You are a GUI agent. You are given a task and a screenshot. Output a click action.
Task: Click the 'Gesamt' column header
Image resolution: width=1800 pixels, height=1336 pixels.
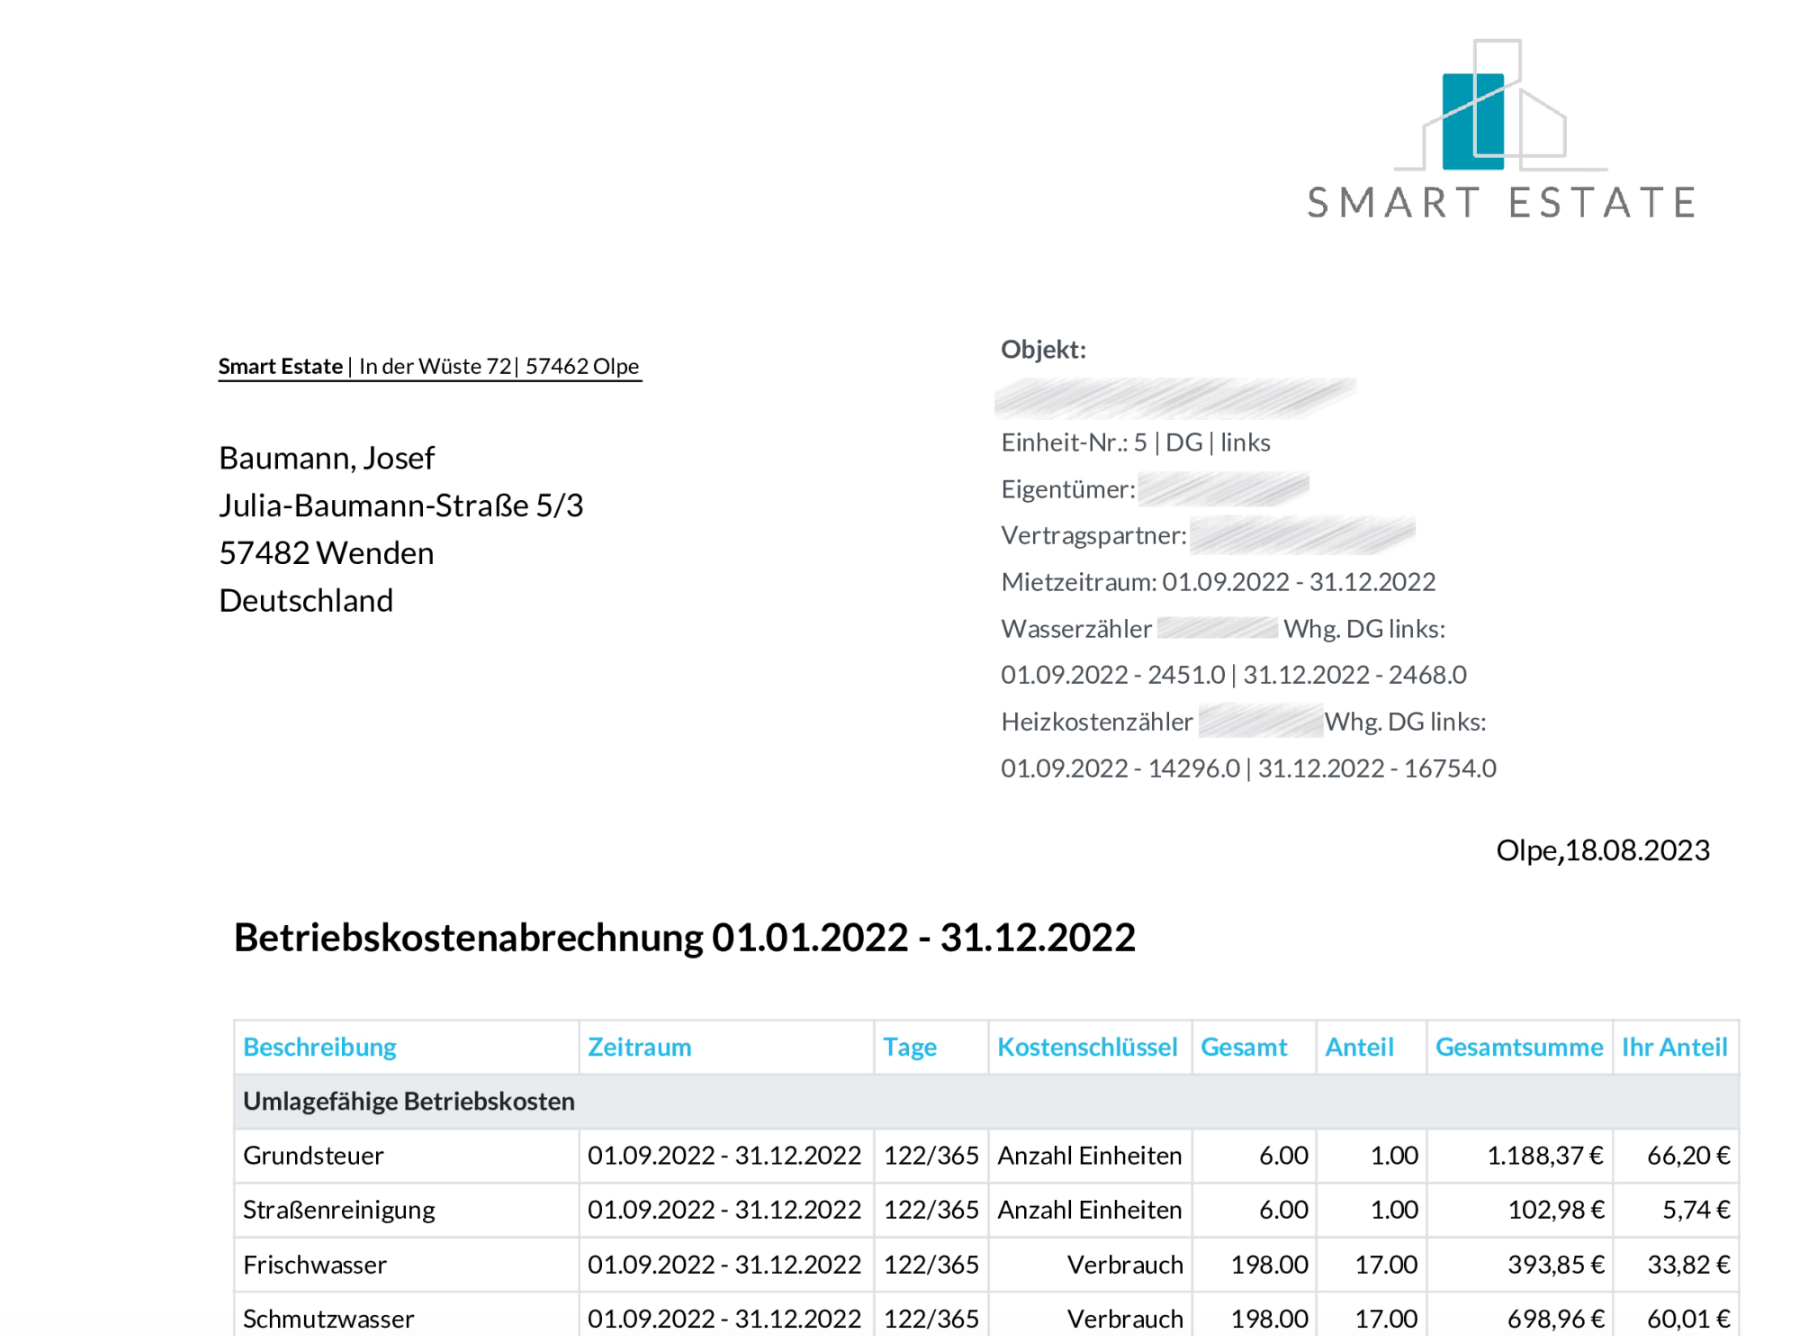(1244, 1047)
